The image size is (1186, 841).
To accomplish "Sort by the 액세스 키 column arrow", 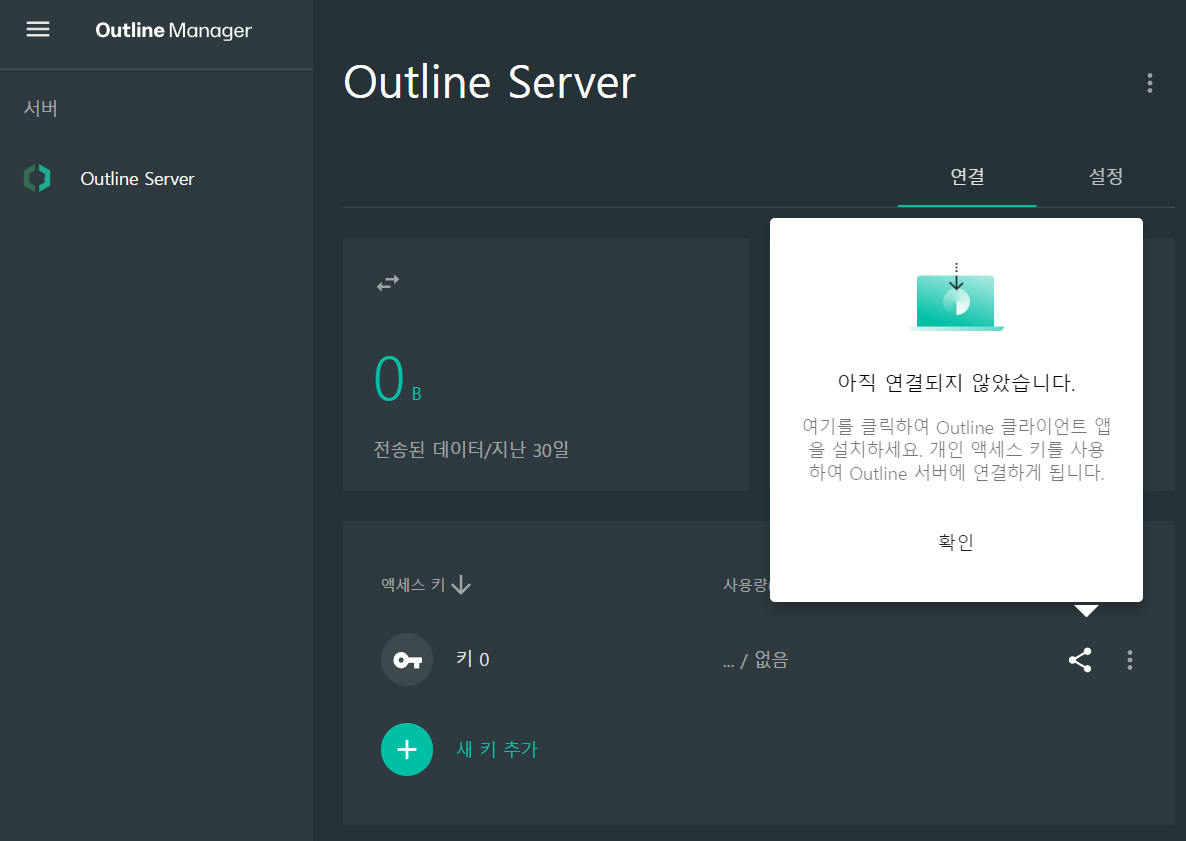I will [461, 585].
